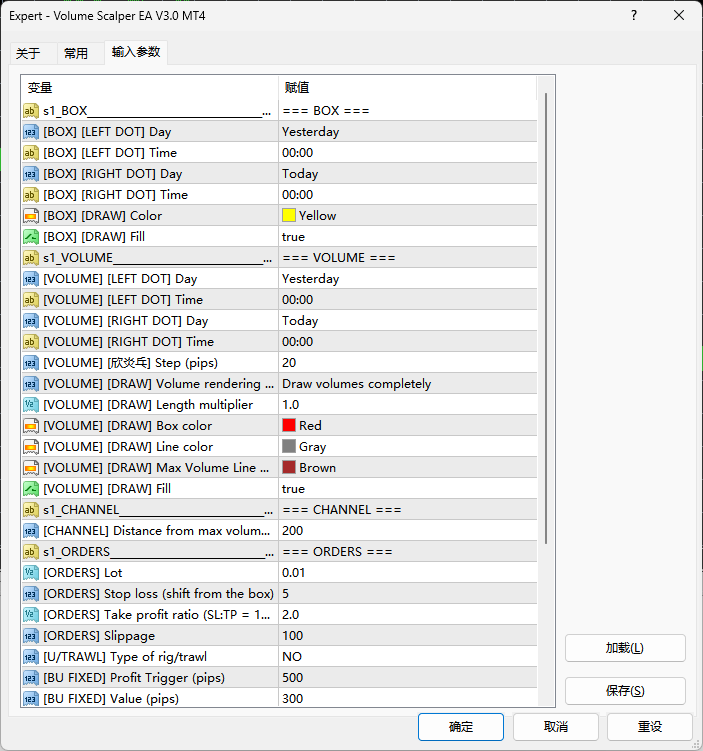The image size is (703, 751).
Task: Click the Brown swatch for Max Volume Line
Action: 289,467
